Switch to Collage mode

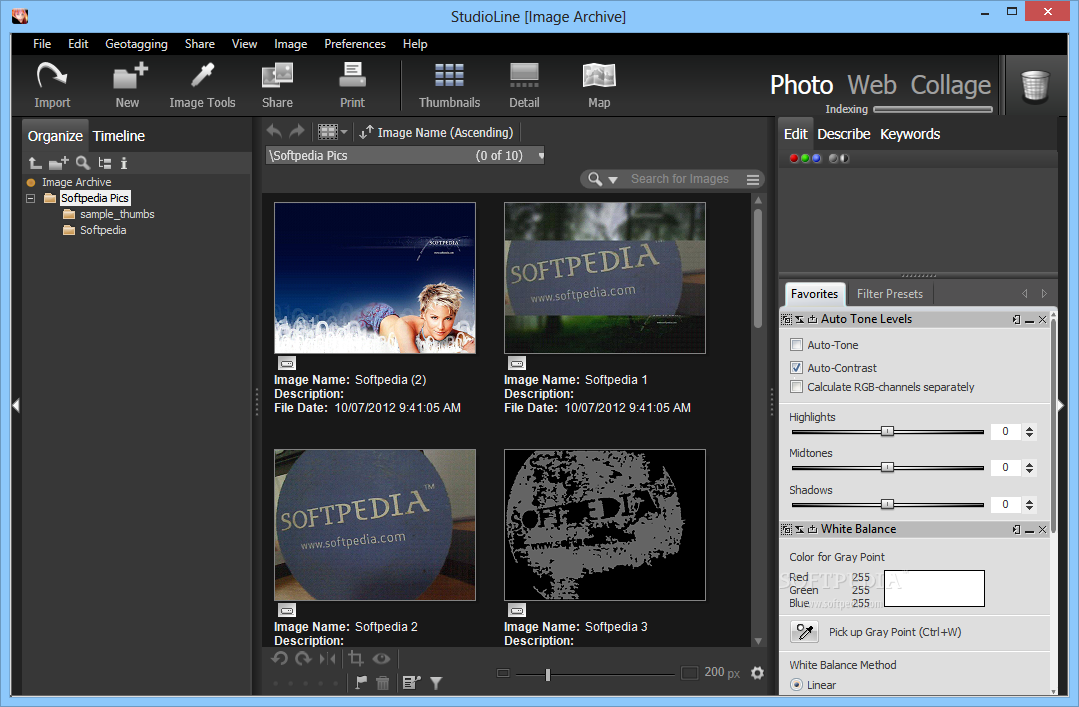[951, 85]
